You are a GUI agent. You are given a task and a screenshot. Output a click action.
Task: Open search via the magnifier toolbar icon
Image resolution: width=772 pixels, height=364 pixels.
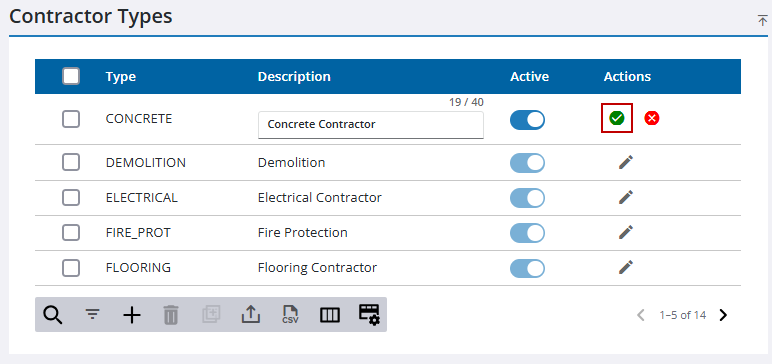[x=53, y=314]
